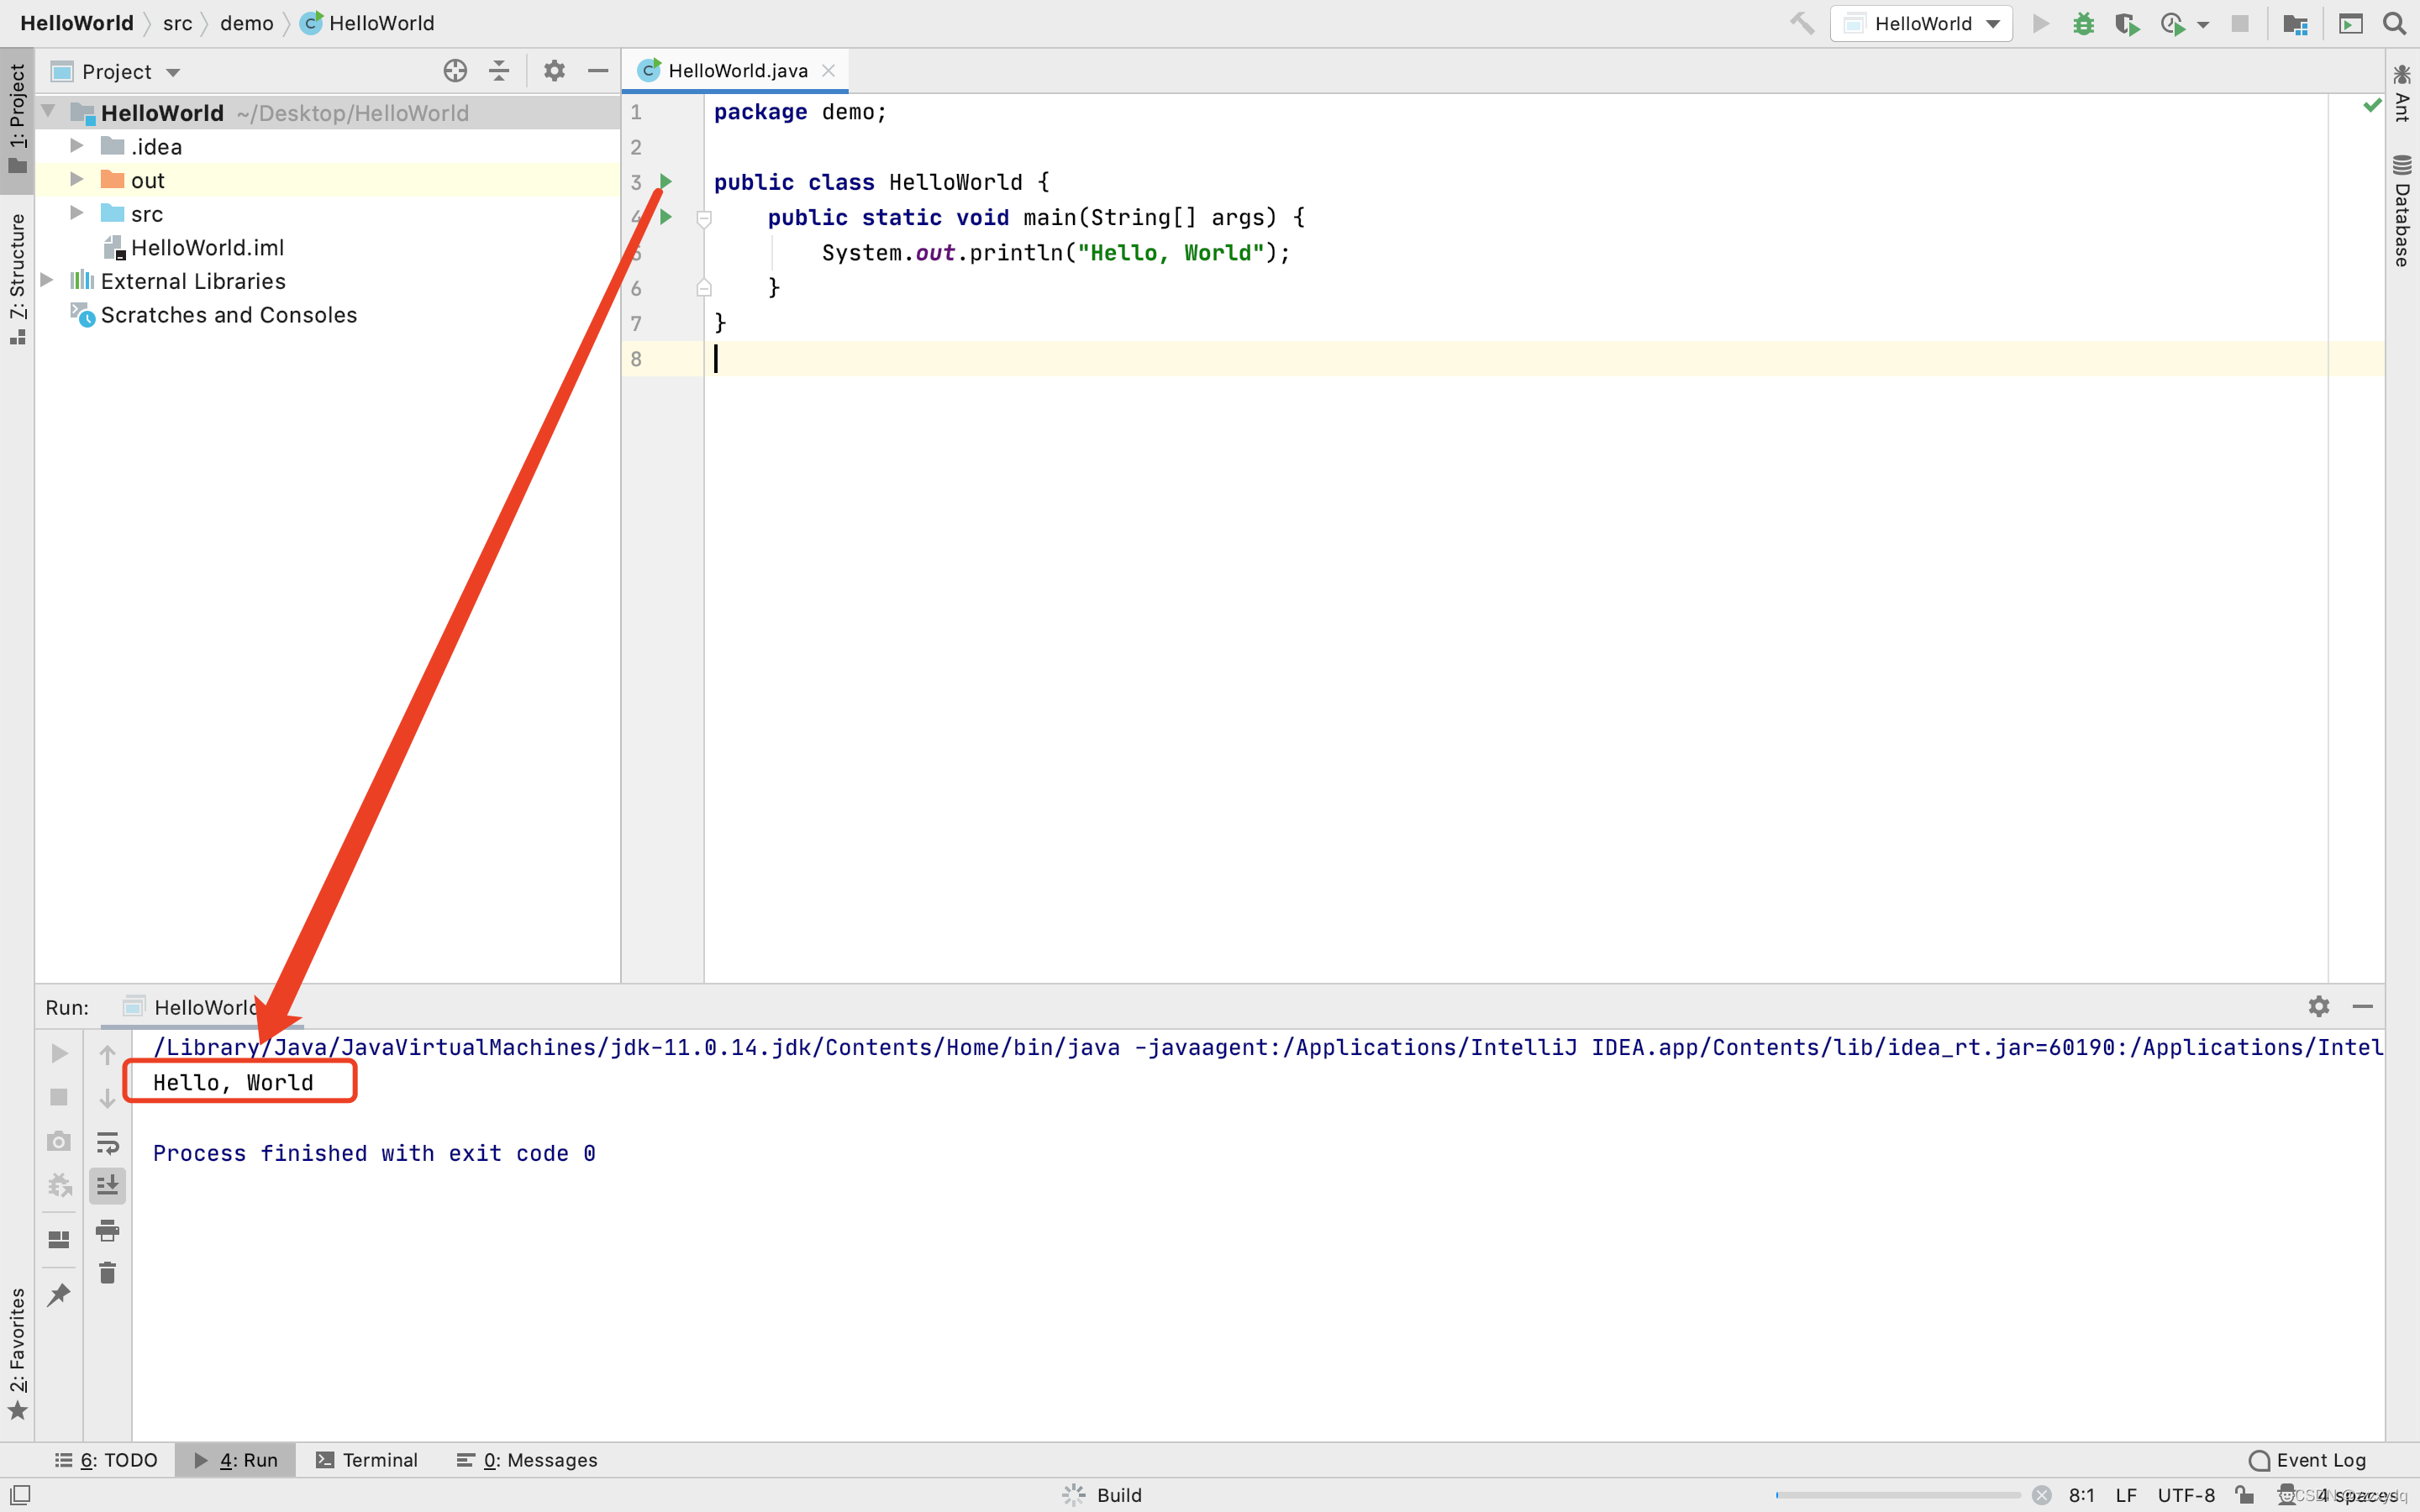
Task: Open Search Everywhere with the magnifier icon
Action: [2394, 23]
